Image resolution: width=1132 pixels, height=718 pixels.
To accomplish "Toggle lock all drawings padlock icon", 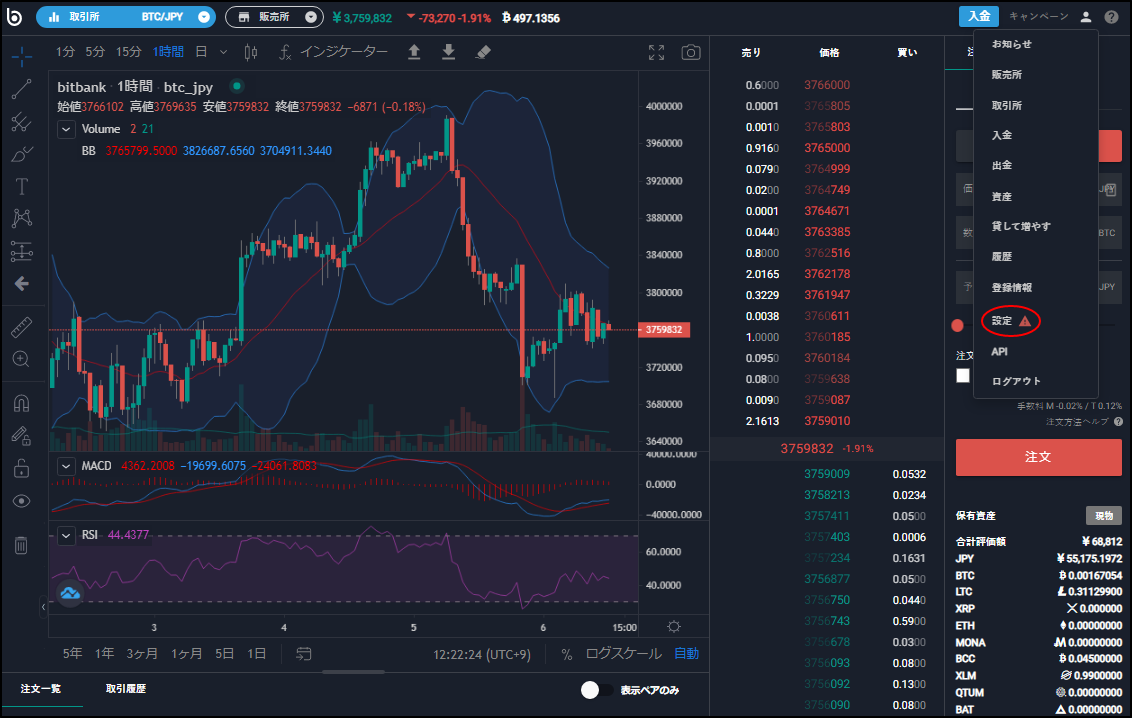I will tap(22, 468).
